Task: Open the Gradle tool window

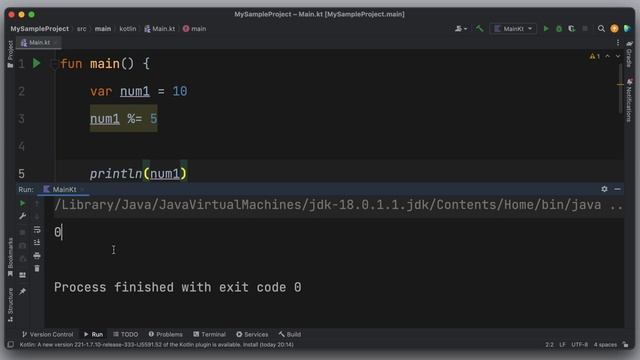Action: (629, 54)
